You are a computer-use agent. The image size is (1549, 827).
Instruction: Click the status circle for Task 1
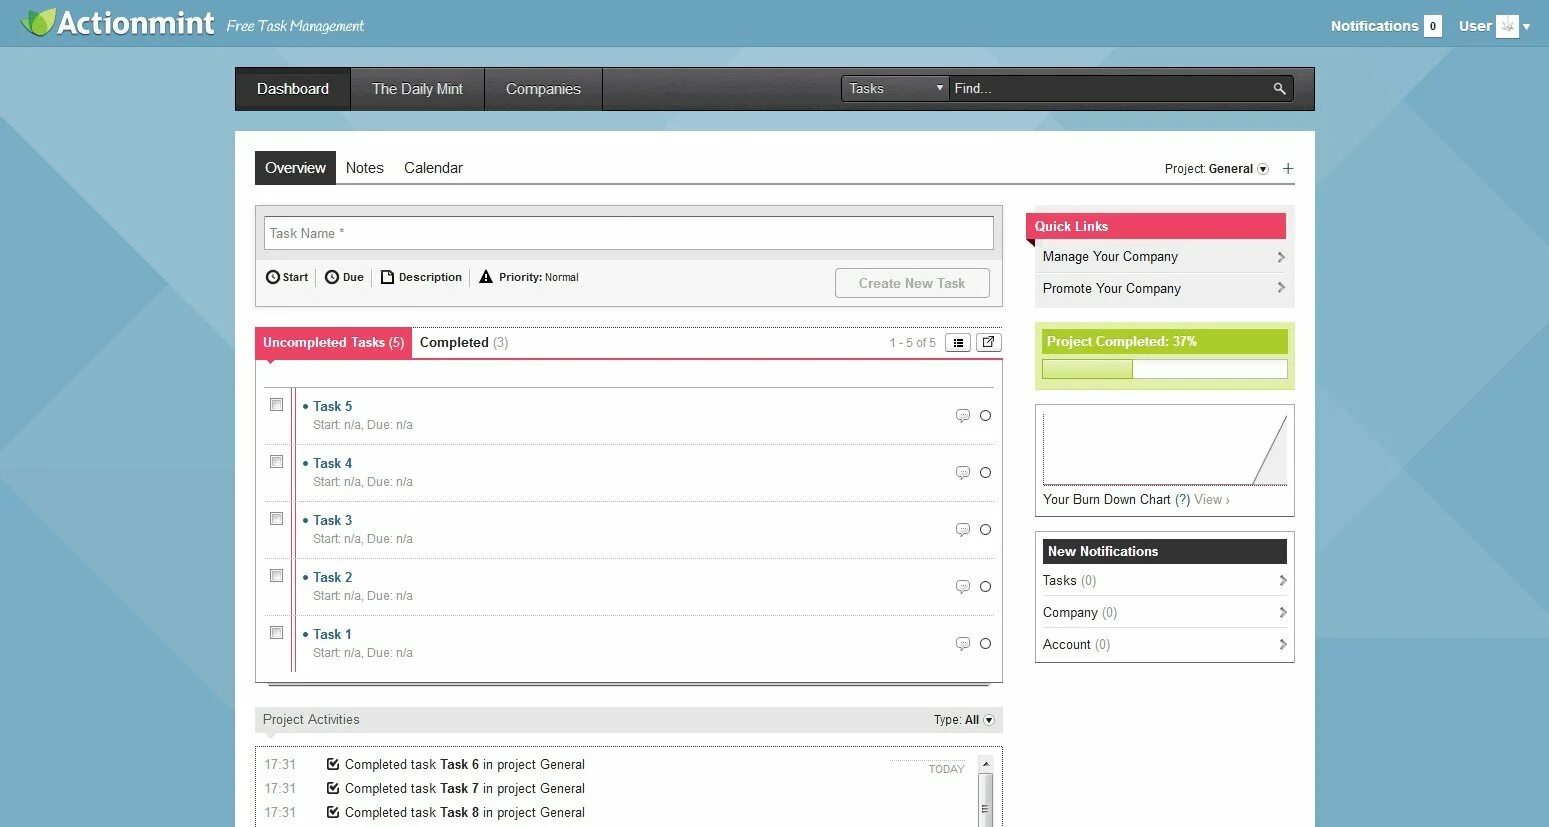(985, 644)
